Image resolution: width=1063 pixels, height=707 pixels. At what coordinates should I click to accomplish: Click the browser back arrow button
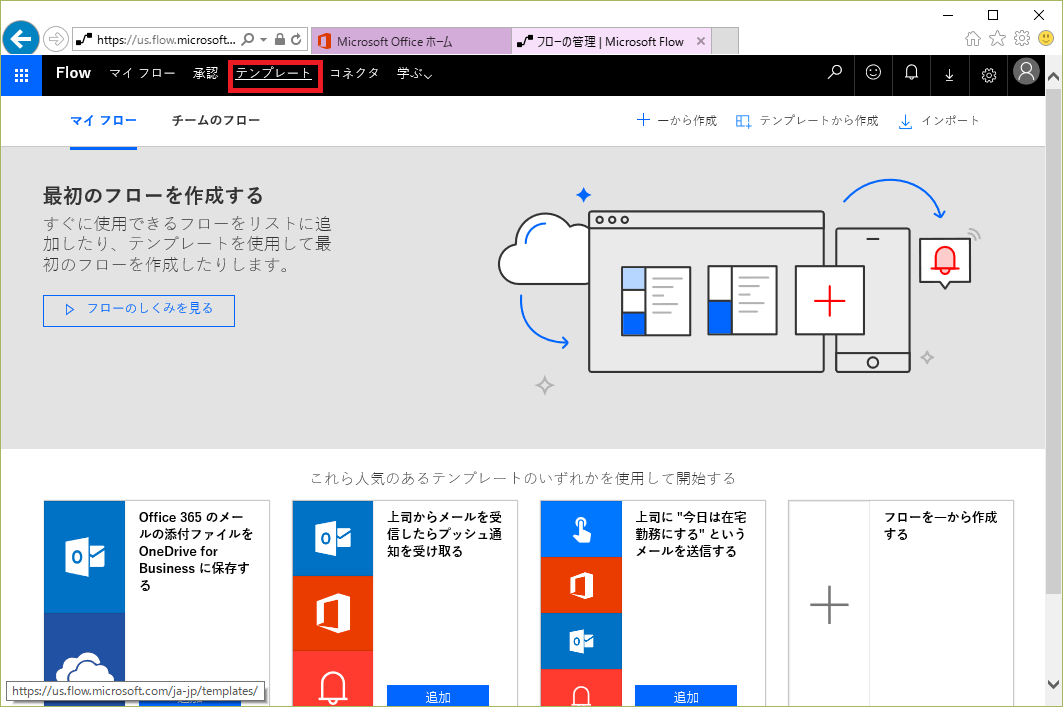pos(21,39)
